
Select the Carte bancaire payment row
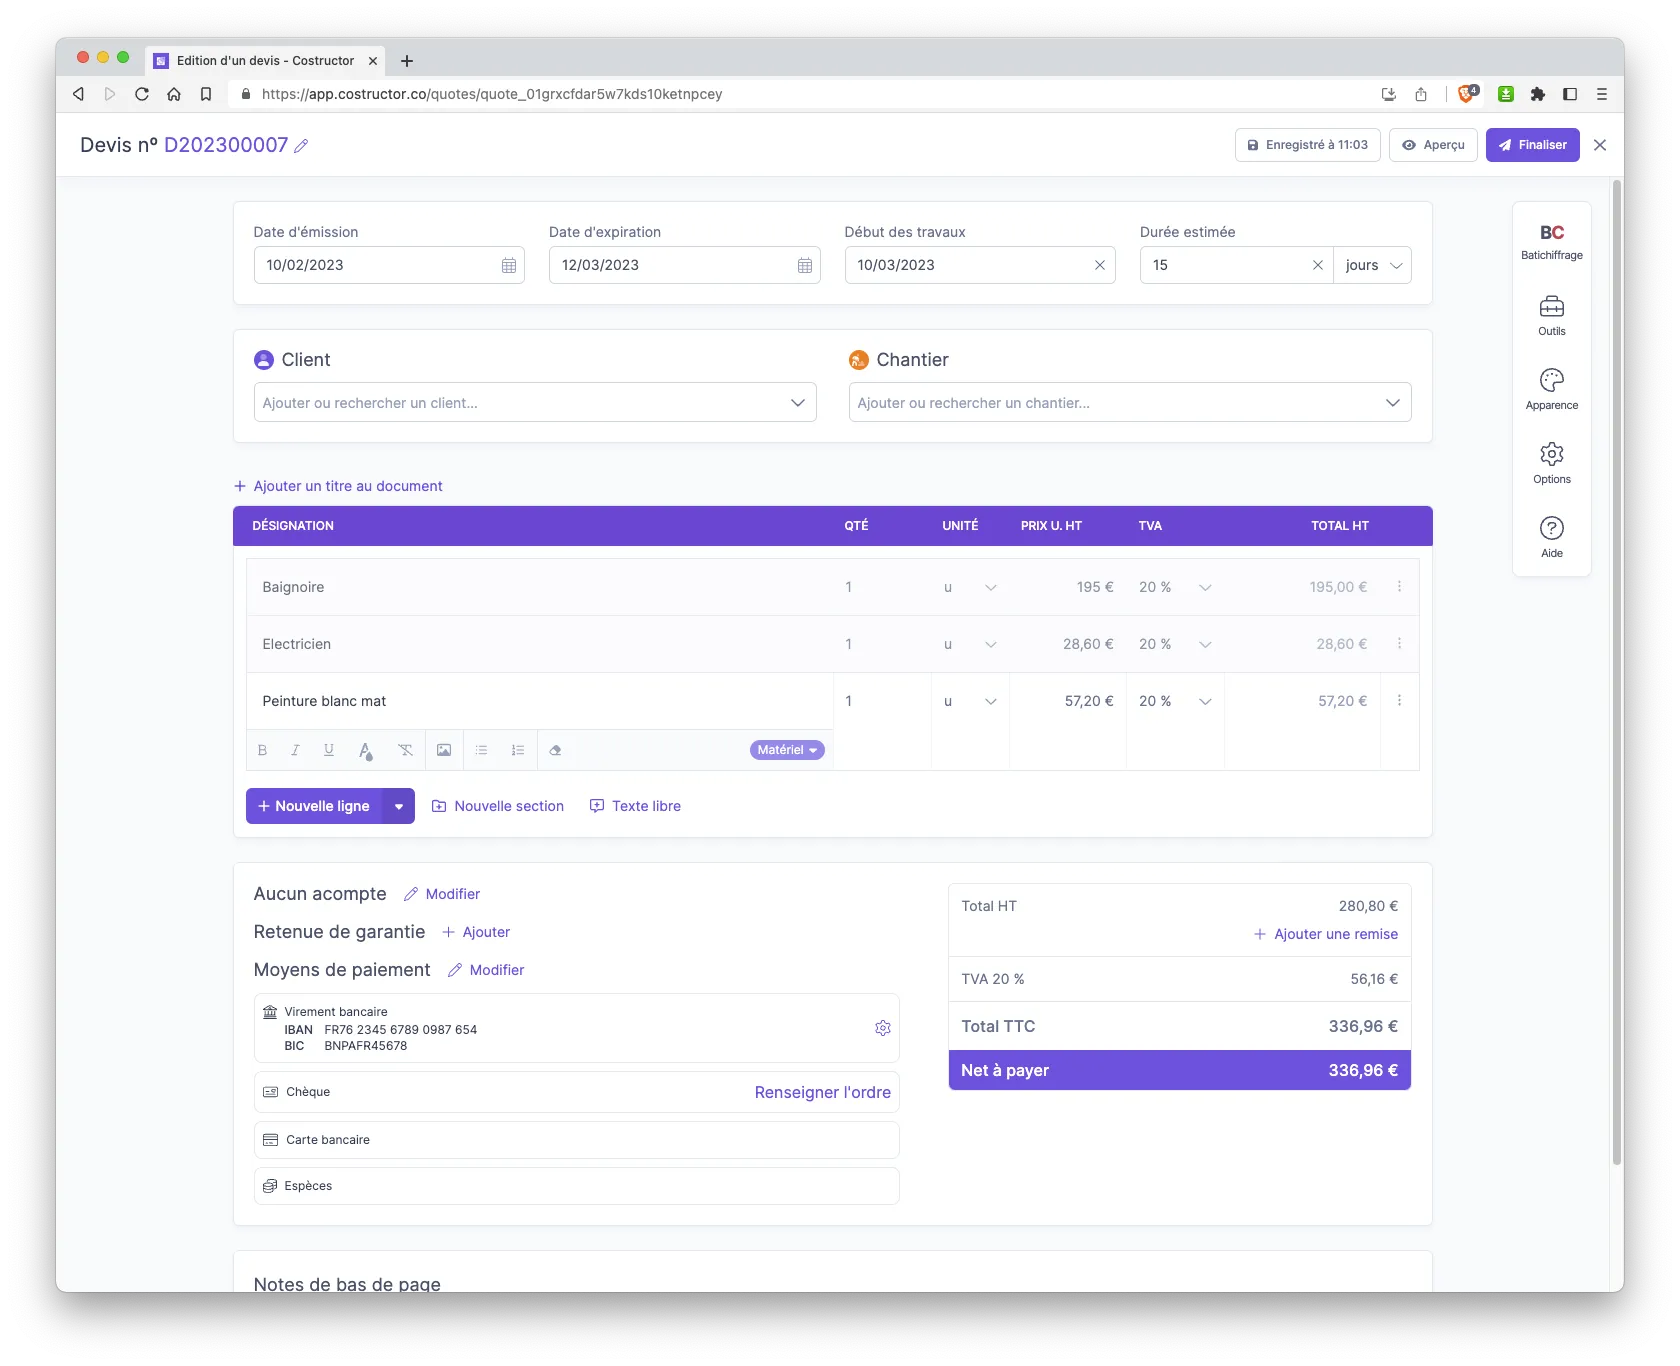click(576, 1140)
